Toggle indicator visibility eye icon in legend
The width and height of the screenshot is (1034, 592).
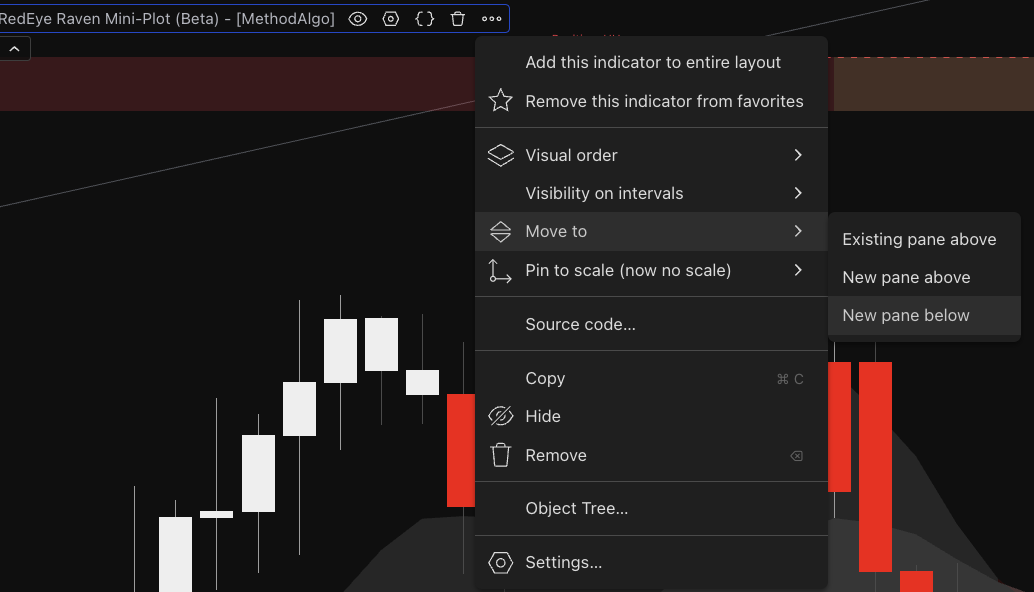(x=358, y=19)
